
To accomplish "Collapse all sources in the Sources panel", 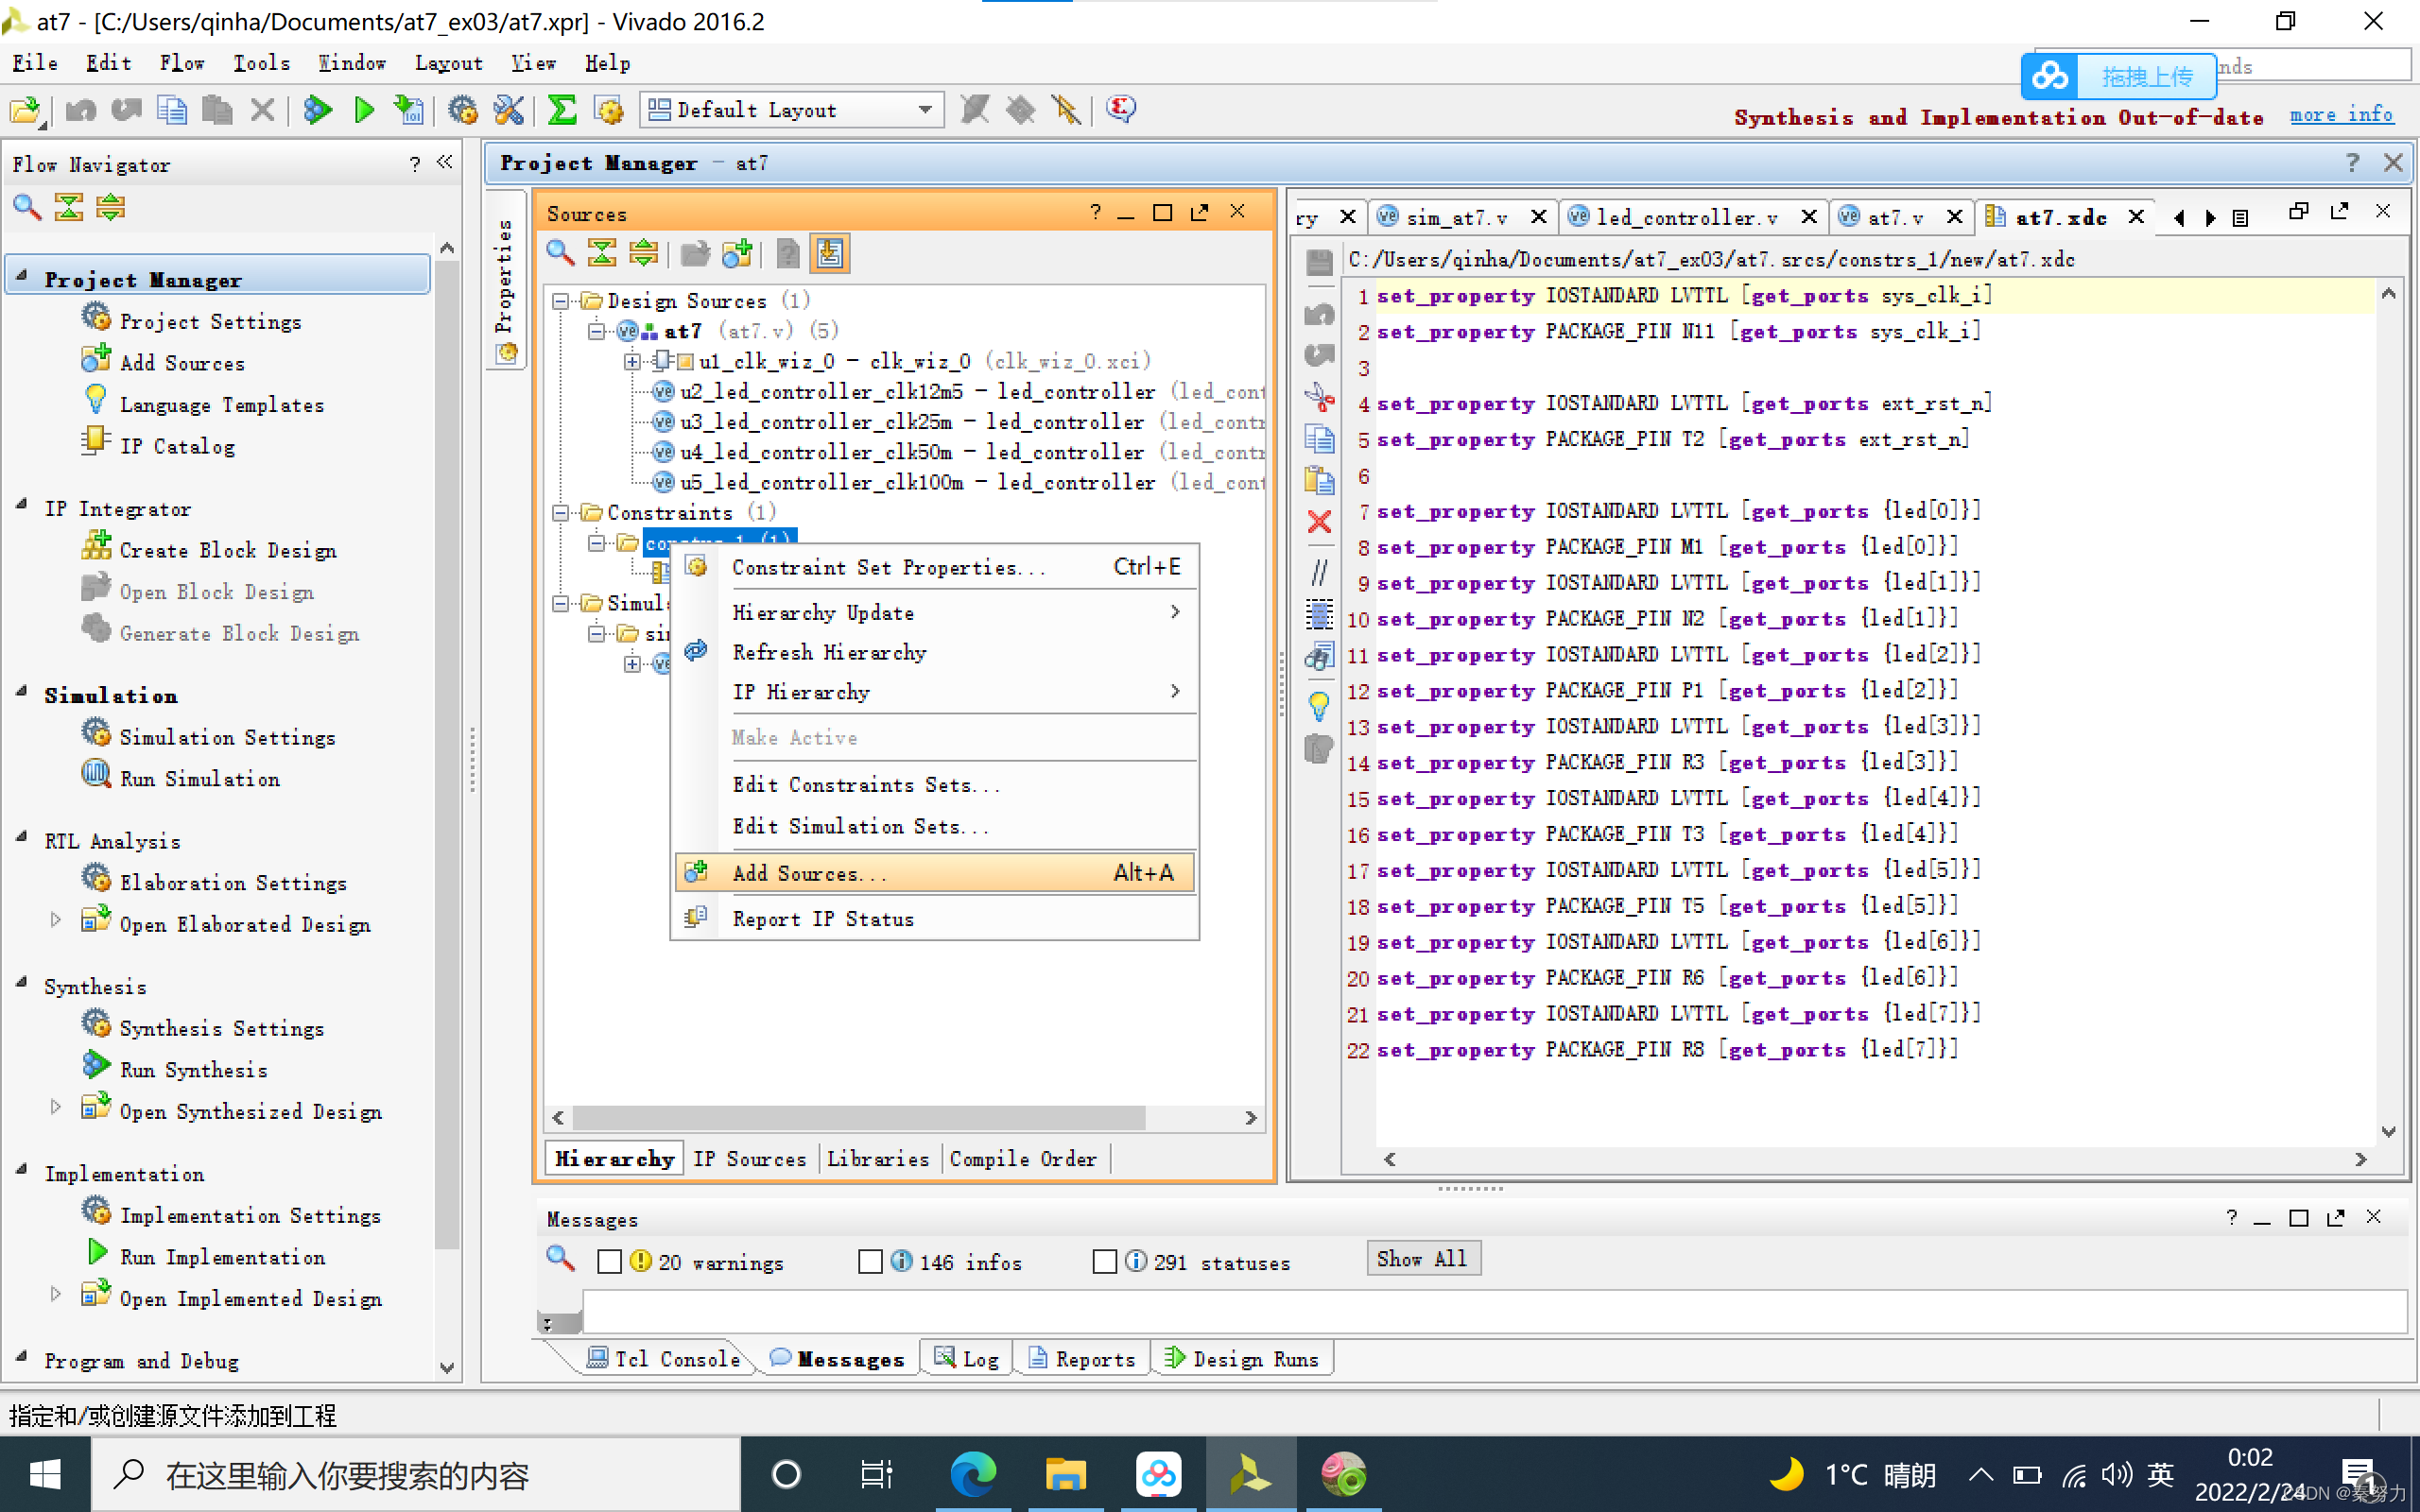I will click(602, 254).
